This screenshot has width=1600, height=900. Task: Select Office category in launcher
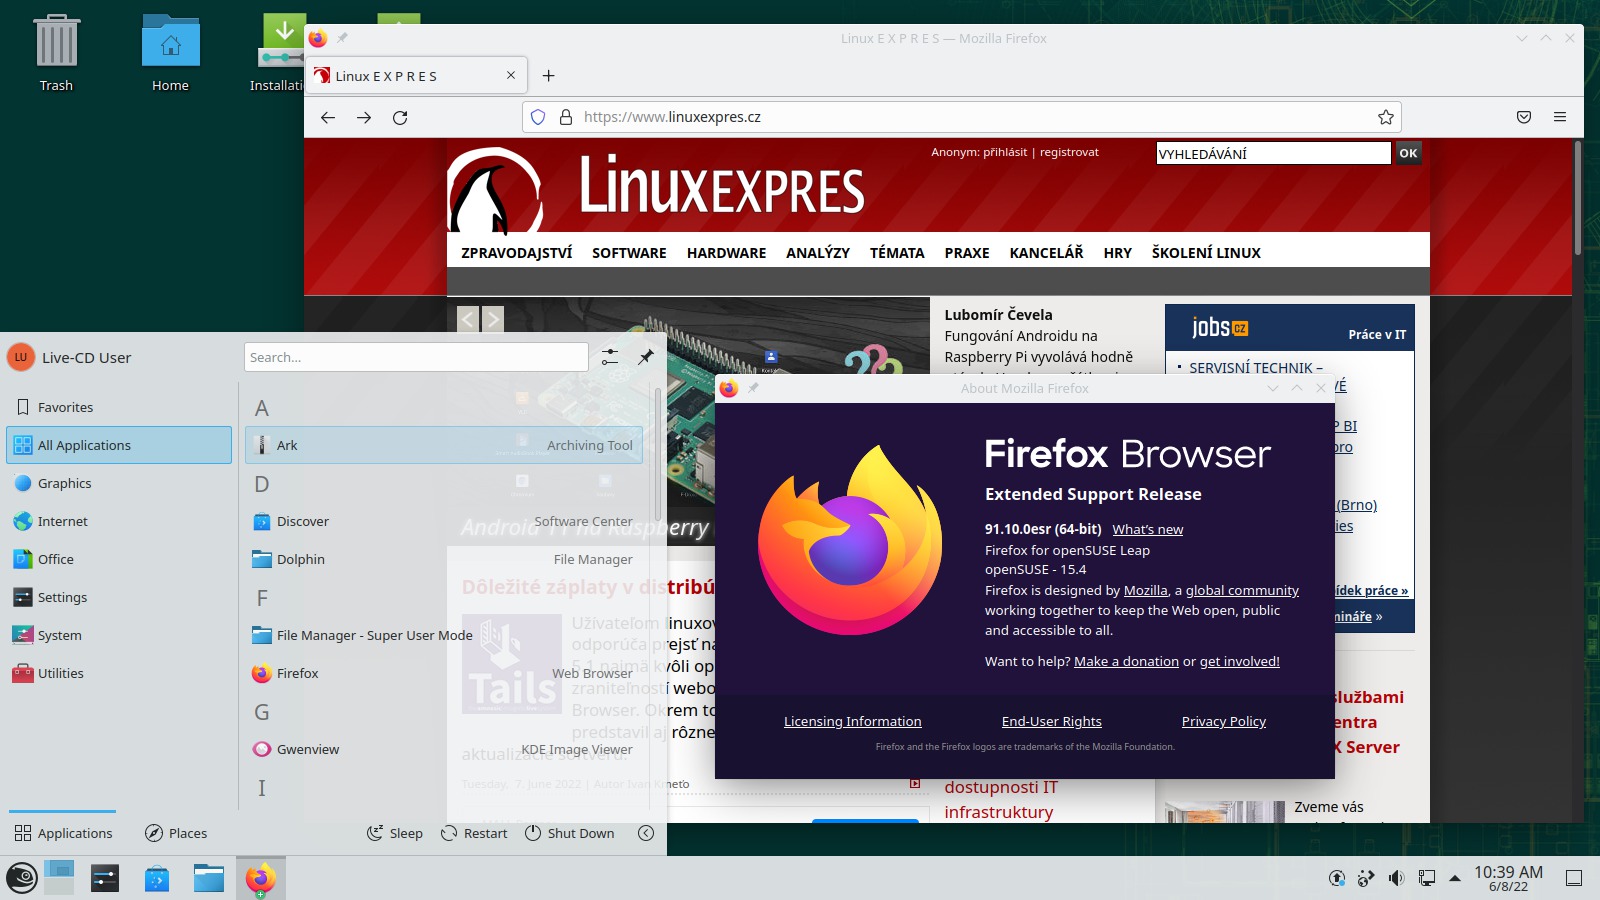pyautogui.click(x=119, y=559)
